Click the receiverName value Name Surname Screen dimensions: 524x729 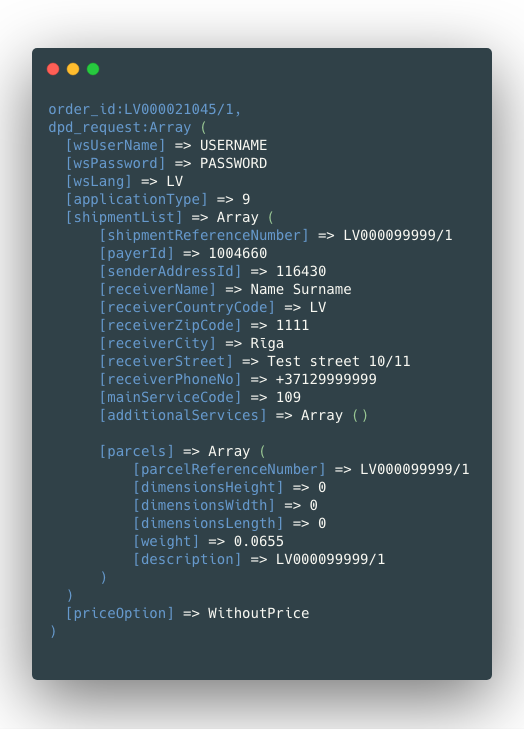click(301, 289)
